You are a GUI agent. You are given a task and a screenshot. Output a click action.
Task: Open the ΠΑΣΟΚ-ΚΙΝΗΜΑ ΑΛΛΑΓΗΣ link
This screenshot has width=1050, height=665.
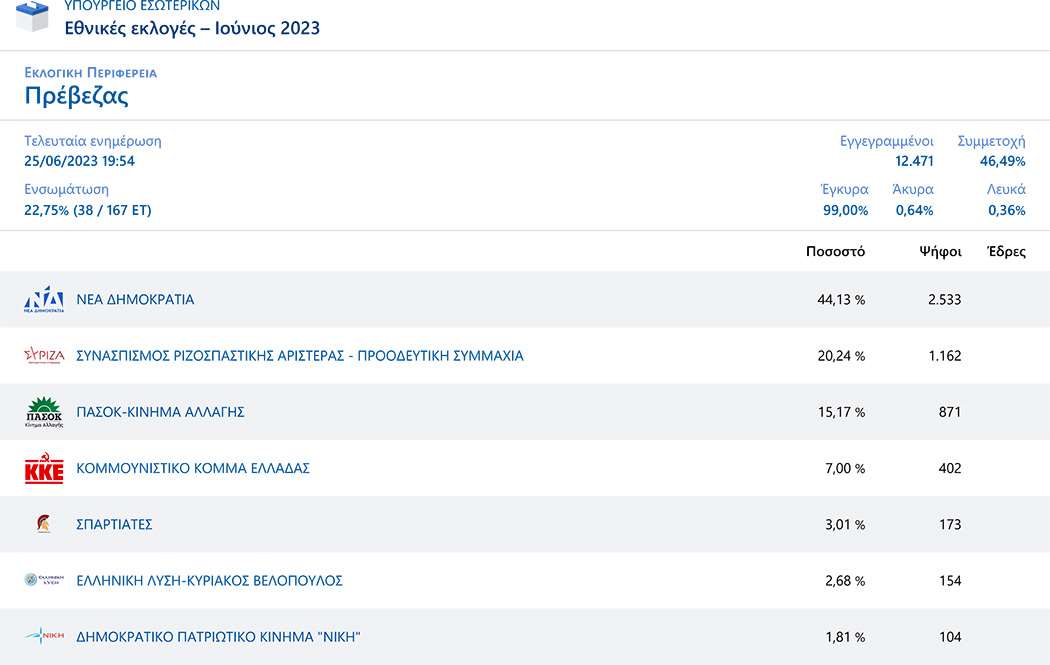pyautogui.click(x=160, y=412)
